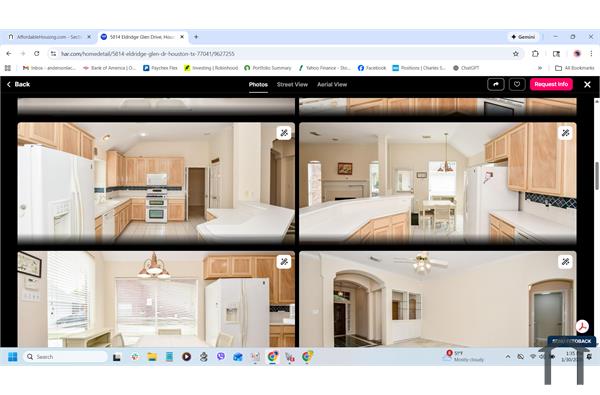Open the All Bookmarks folder
The image size is (600, 395).
(x=574, y=68)
